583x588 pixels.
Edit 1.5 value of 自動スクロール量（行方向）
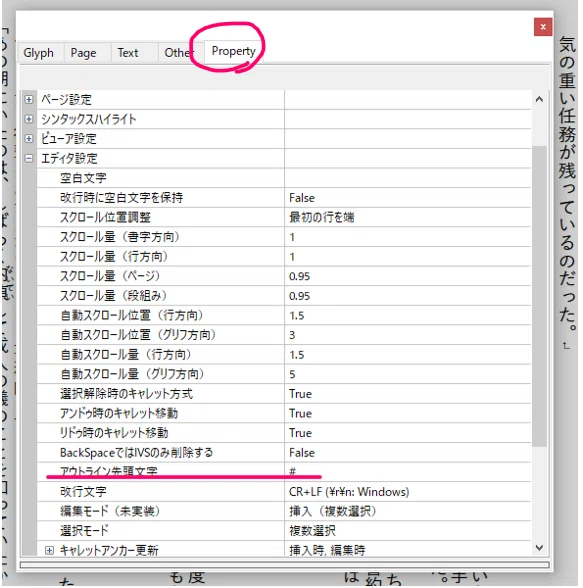(x=297, y=355)
